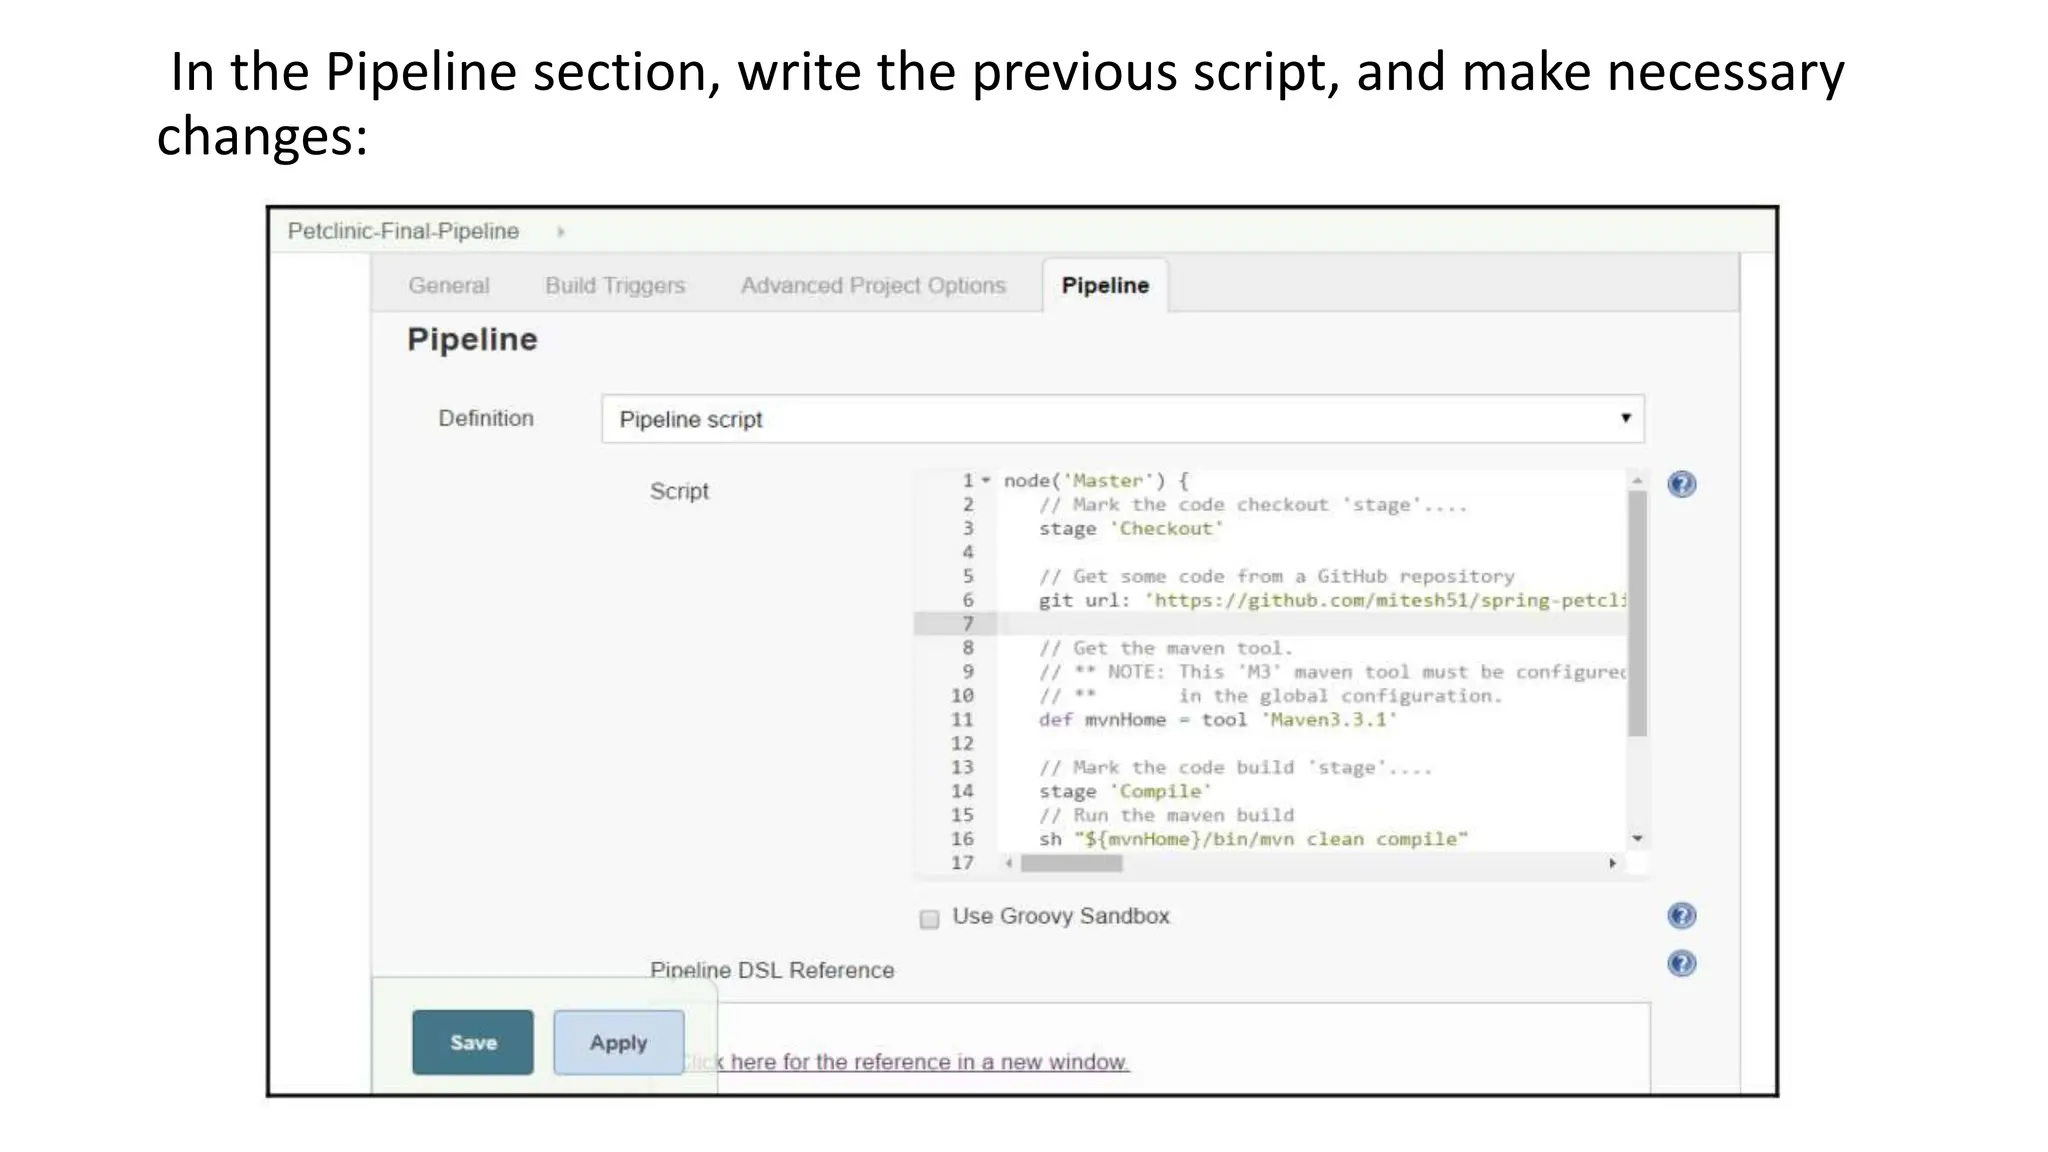The height and width of the screenshot is (1152, 2048).
Task: Open help for the Script field
Action: pos(1682,485)
